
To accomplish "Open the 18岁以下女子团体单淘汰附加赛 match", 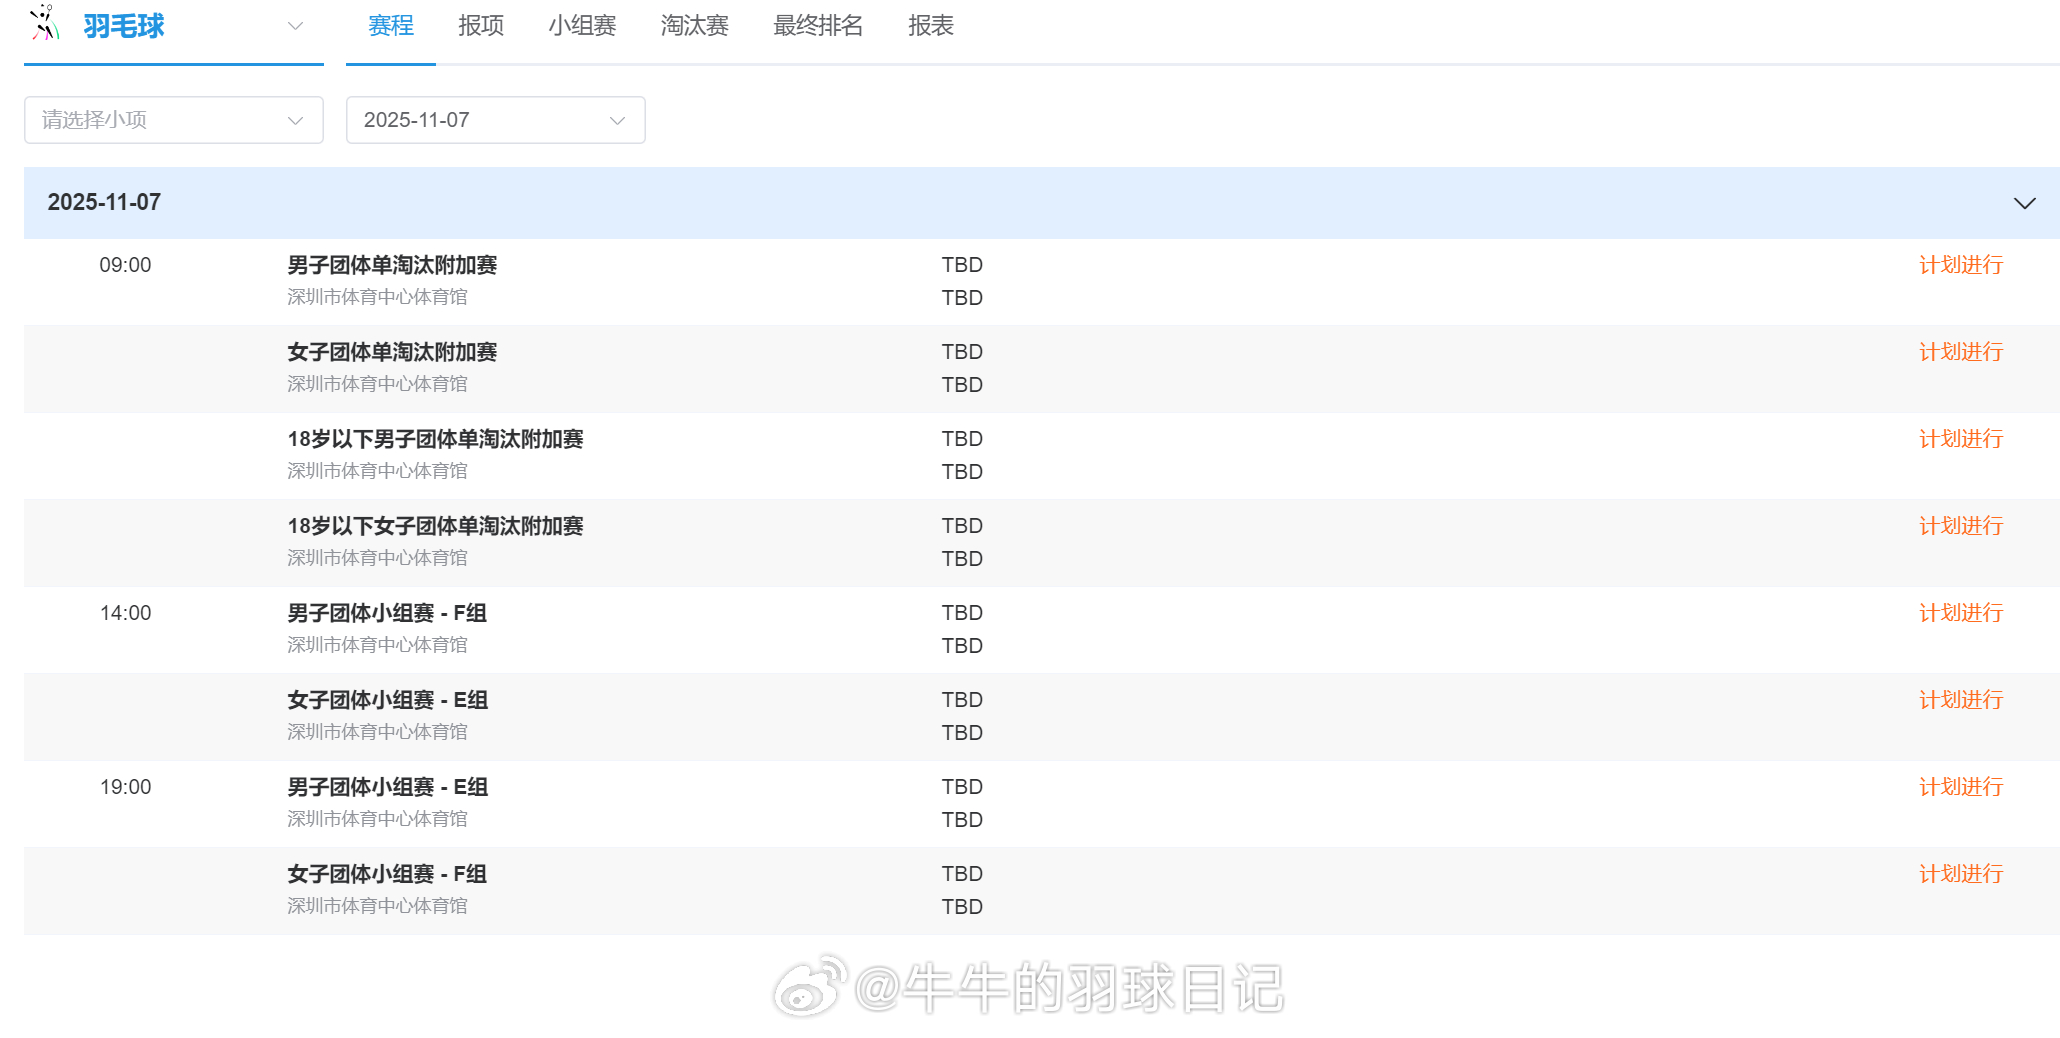I will 435,526.
